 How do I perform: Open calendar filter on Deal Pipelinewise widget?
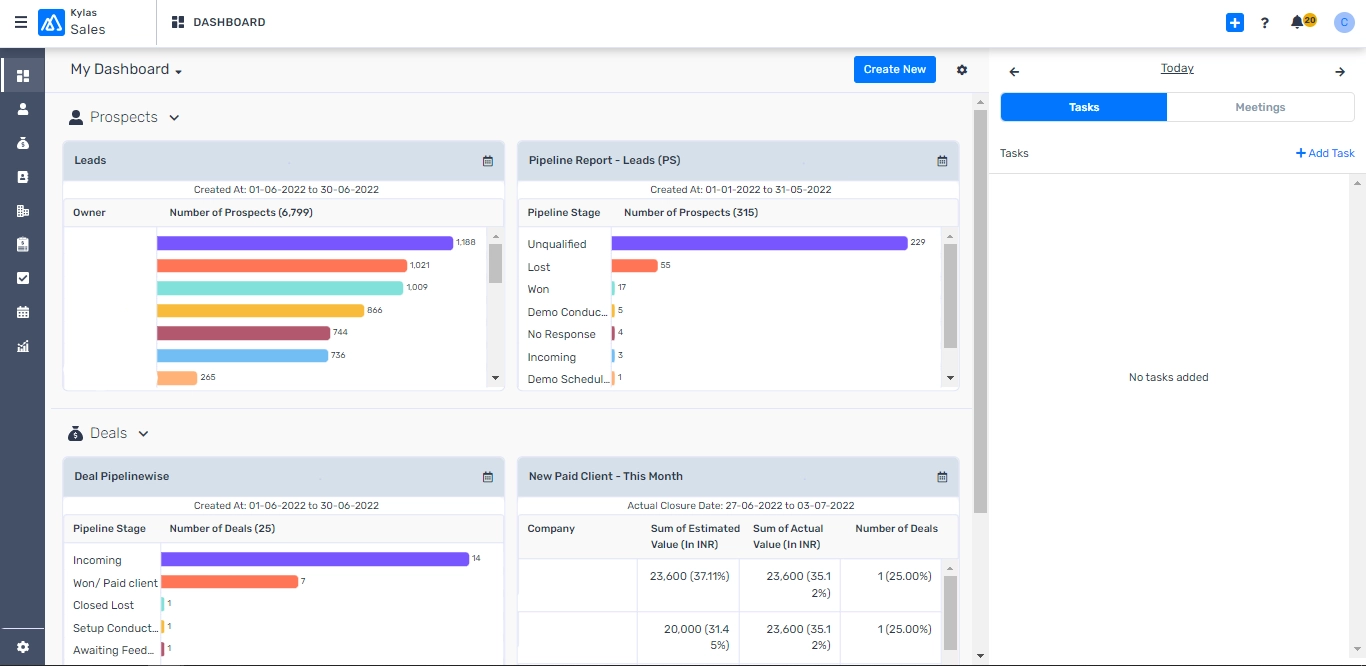[x=488, y=477]
